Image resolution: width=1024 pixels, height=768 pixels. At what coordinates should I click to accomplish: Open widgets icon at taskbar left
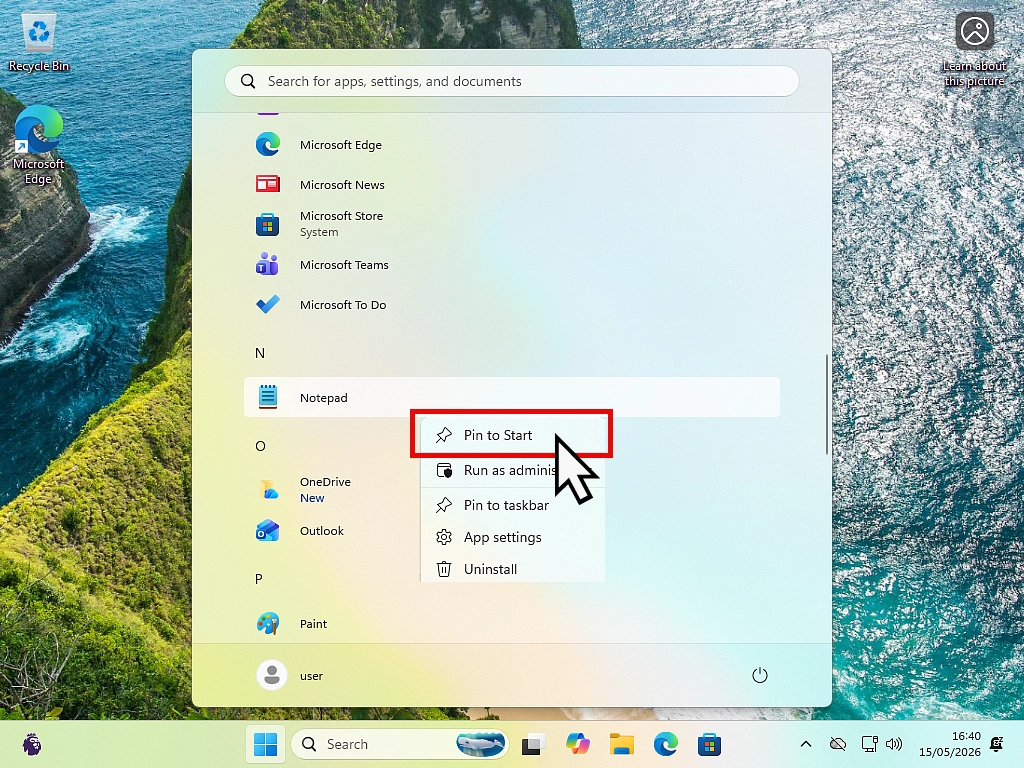pos(31,744)
